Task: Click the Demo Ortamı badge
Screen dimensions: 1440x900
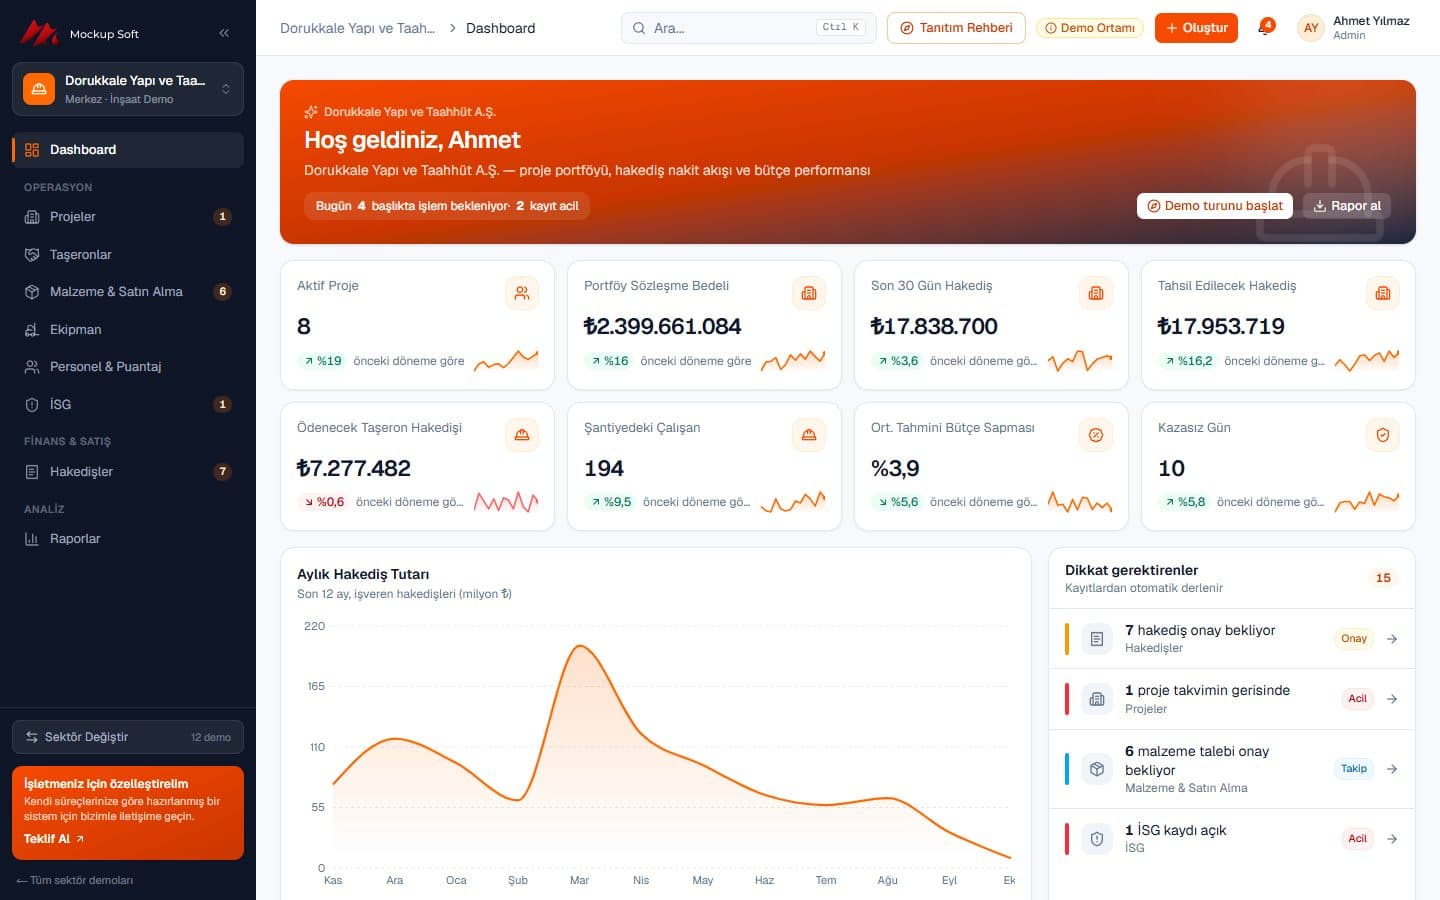Action: coord(1090,28)
